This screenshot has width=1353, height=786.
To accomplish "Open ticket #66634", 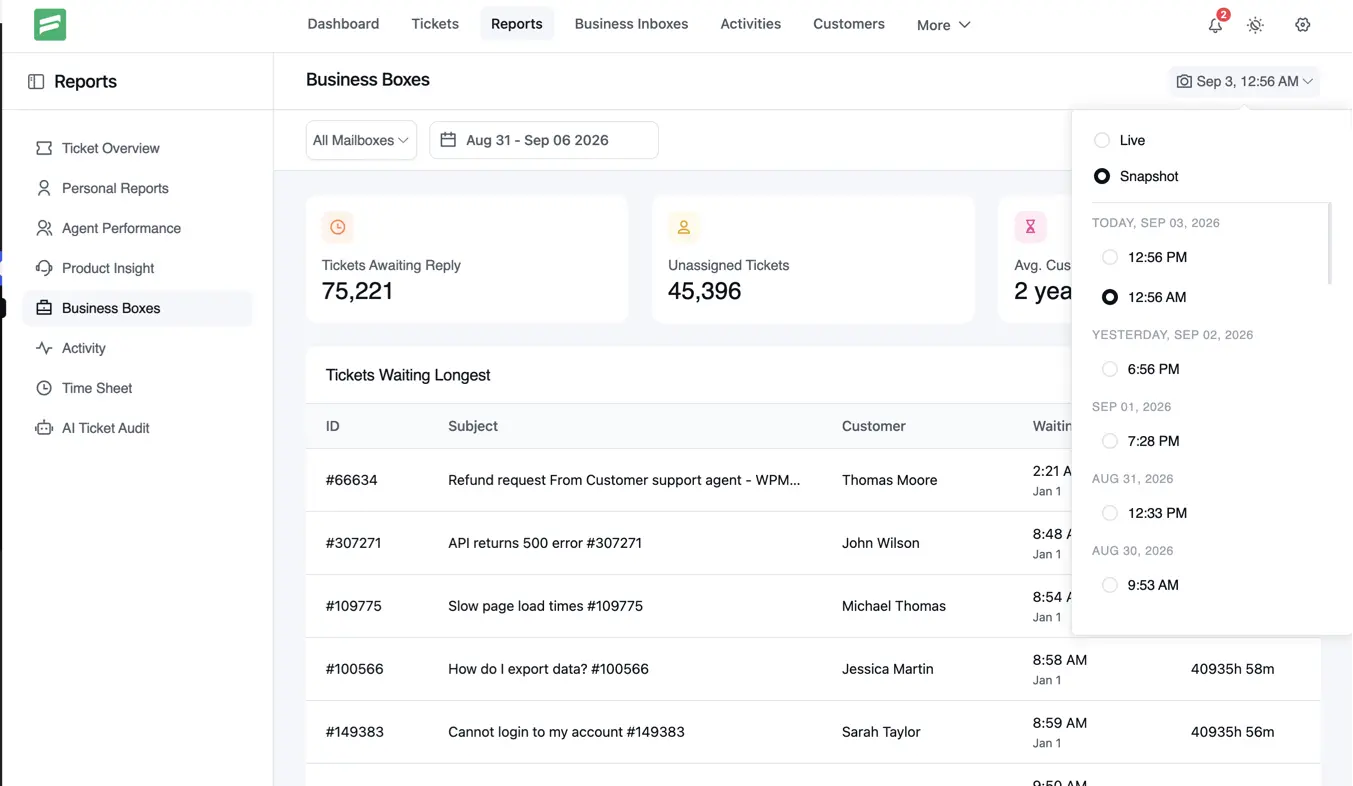I will click(351, 480).
